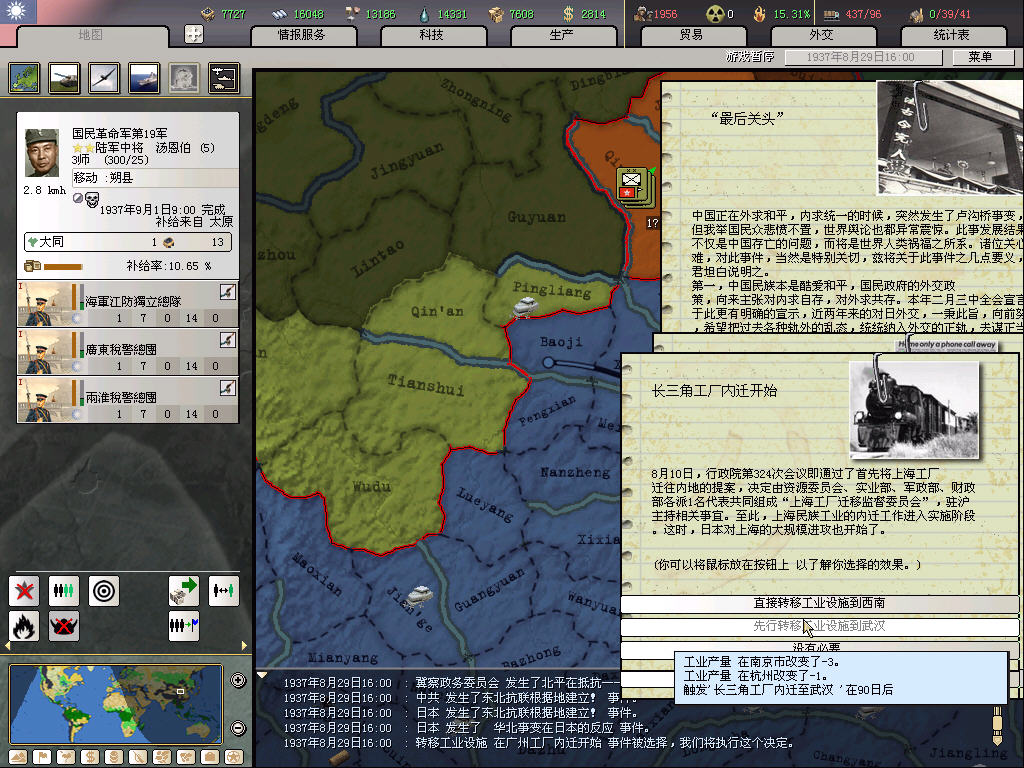Click the log entry about 转移工业设施
The image size is (1024, 768).
[x=537, y=743]
